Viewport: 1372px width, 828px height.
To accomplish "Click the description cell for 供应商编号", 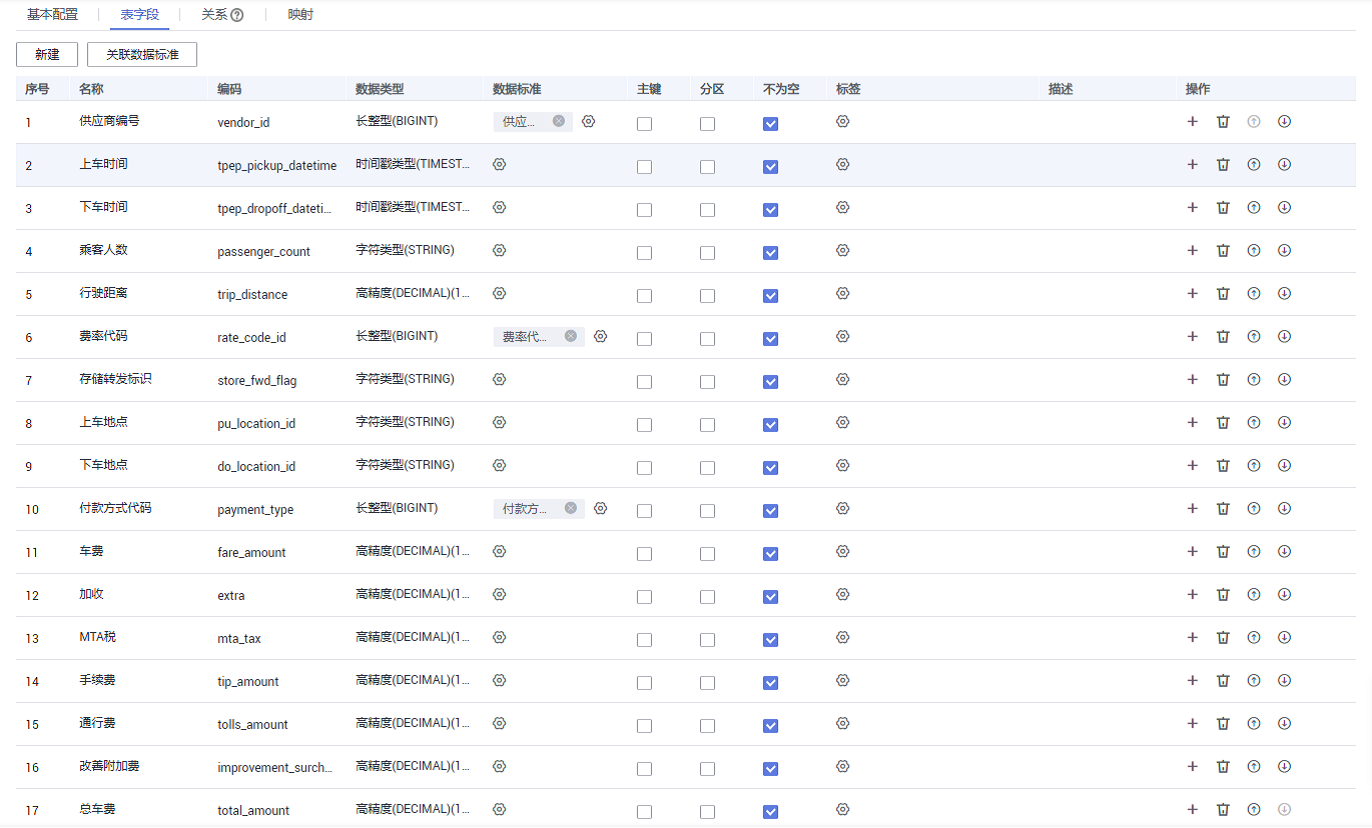I will (1108, 122).
